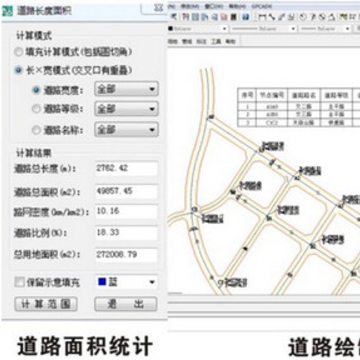Select the linear dimension tool icon
The width and height of the screenshot is (360, 360).
(x=262, y=17)
